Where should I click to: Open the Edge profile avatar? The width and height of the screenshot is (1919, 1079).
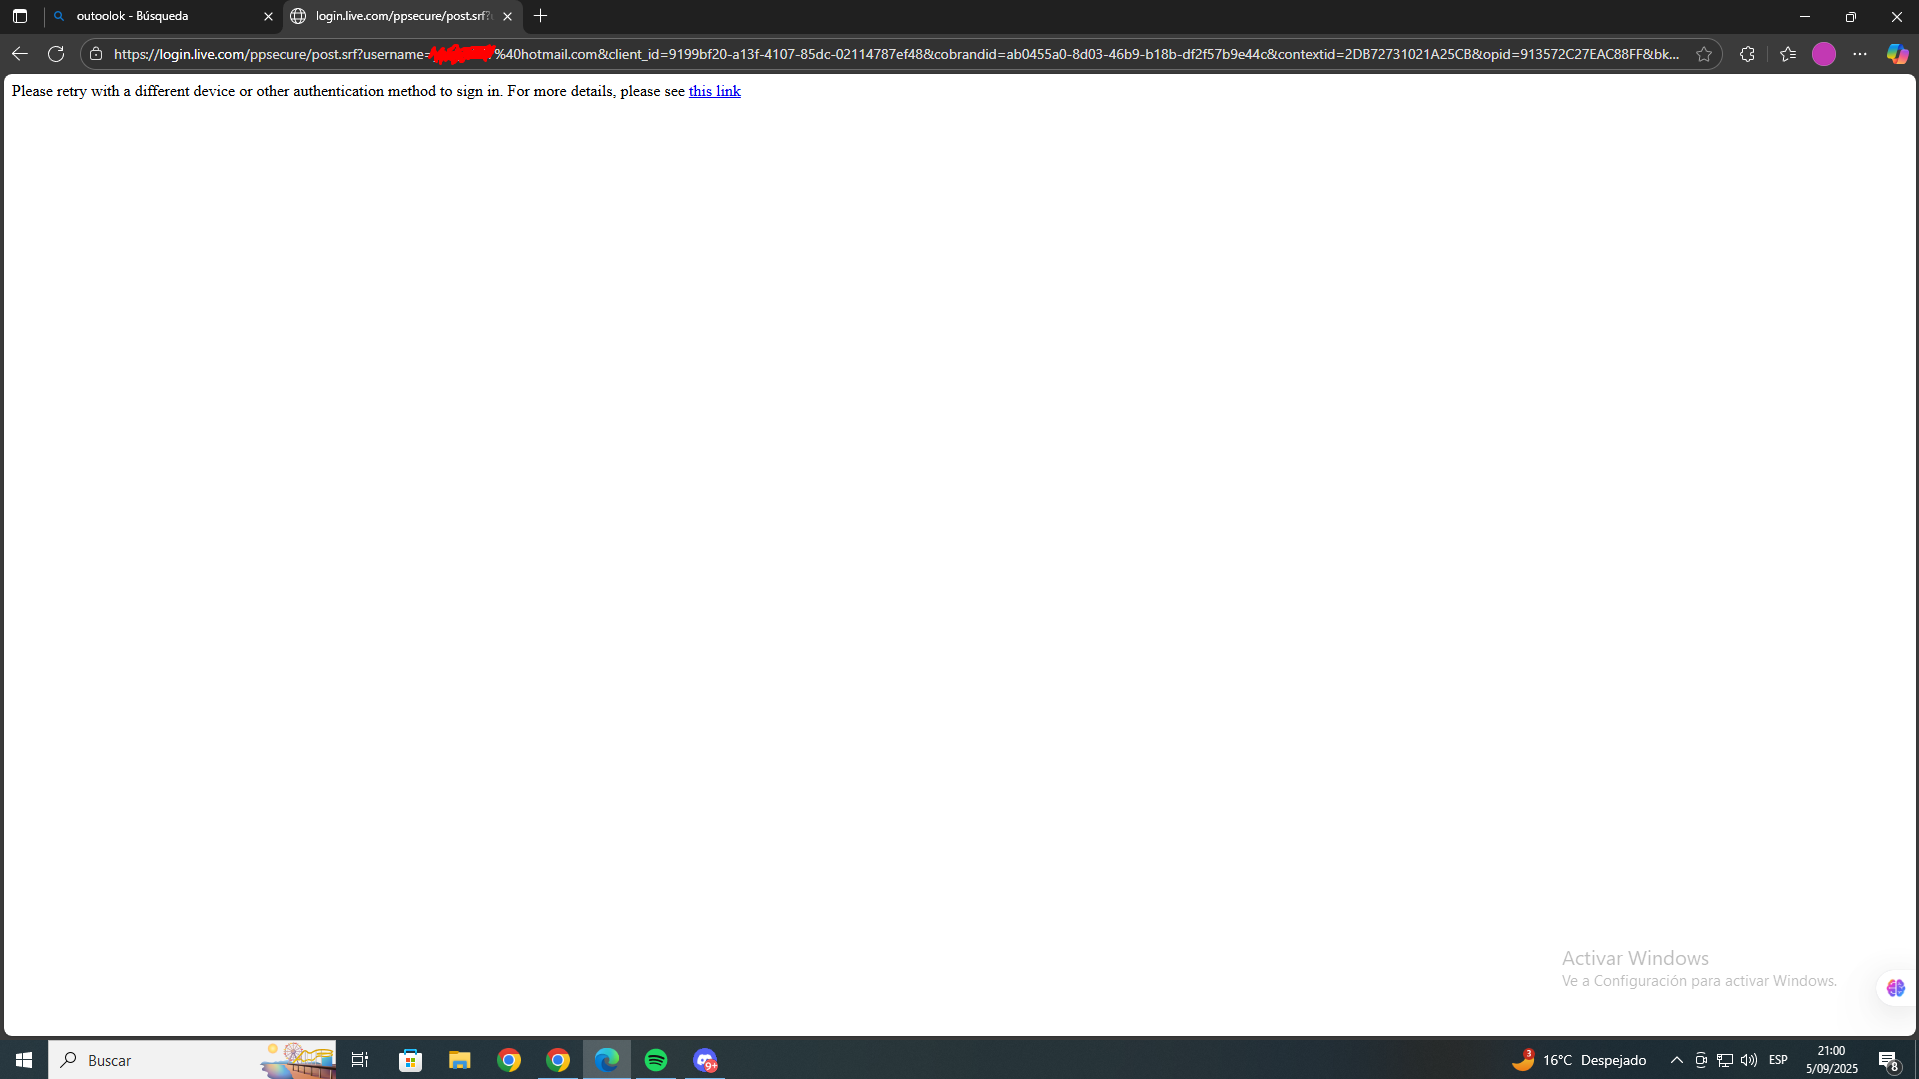coord(1823,54)
